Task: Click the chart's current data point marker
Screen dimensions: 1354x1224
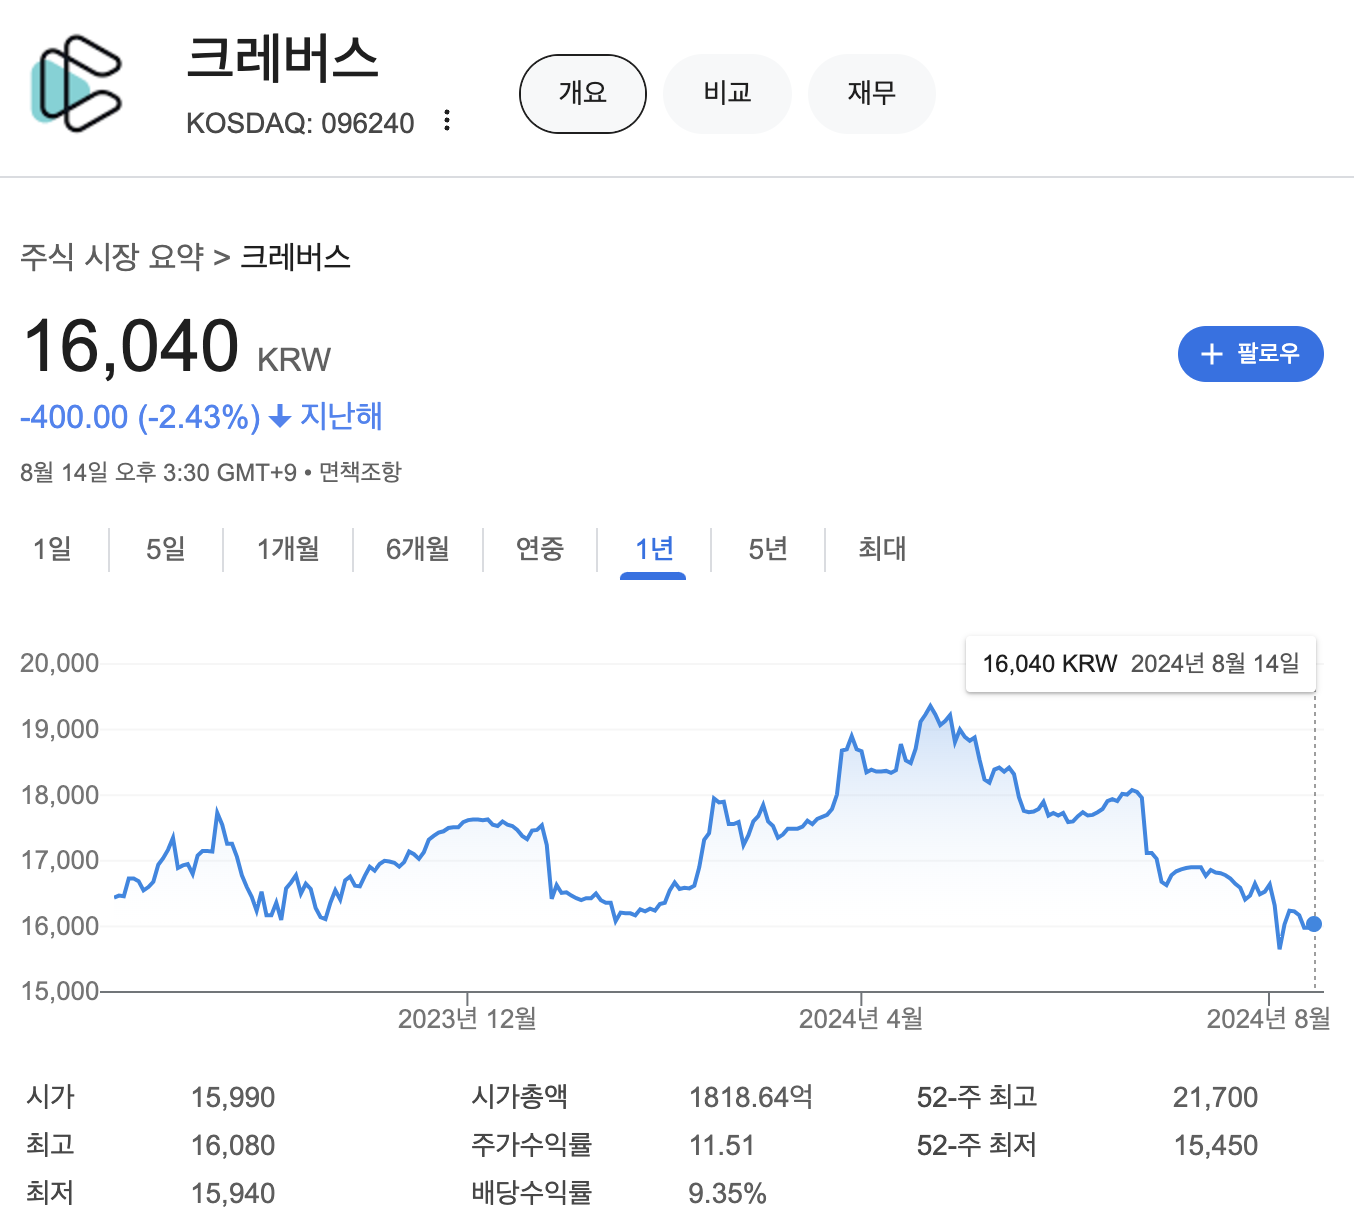Action: point(1314,924)
